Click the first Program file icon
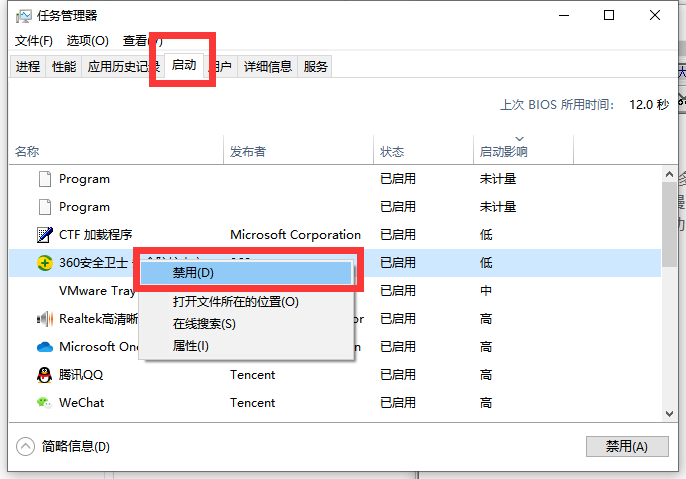 click(44, 179)
